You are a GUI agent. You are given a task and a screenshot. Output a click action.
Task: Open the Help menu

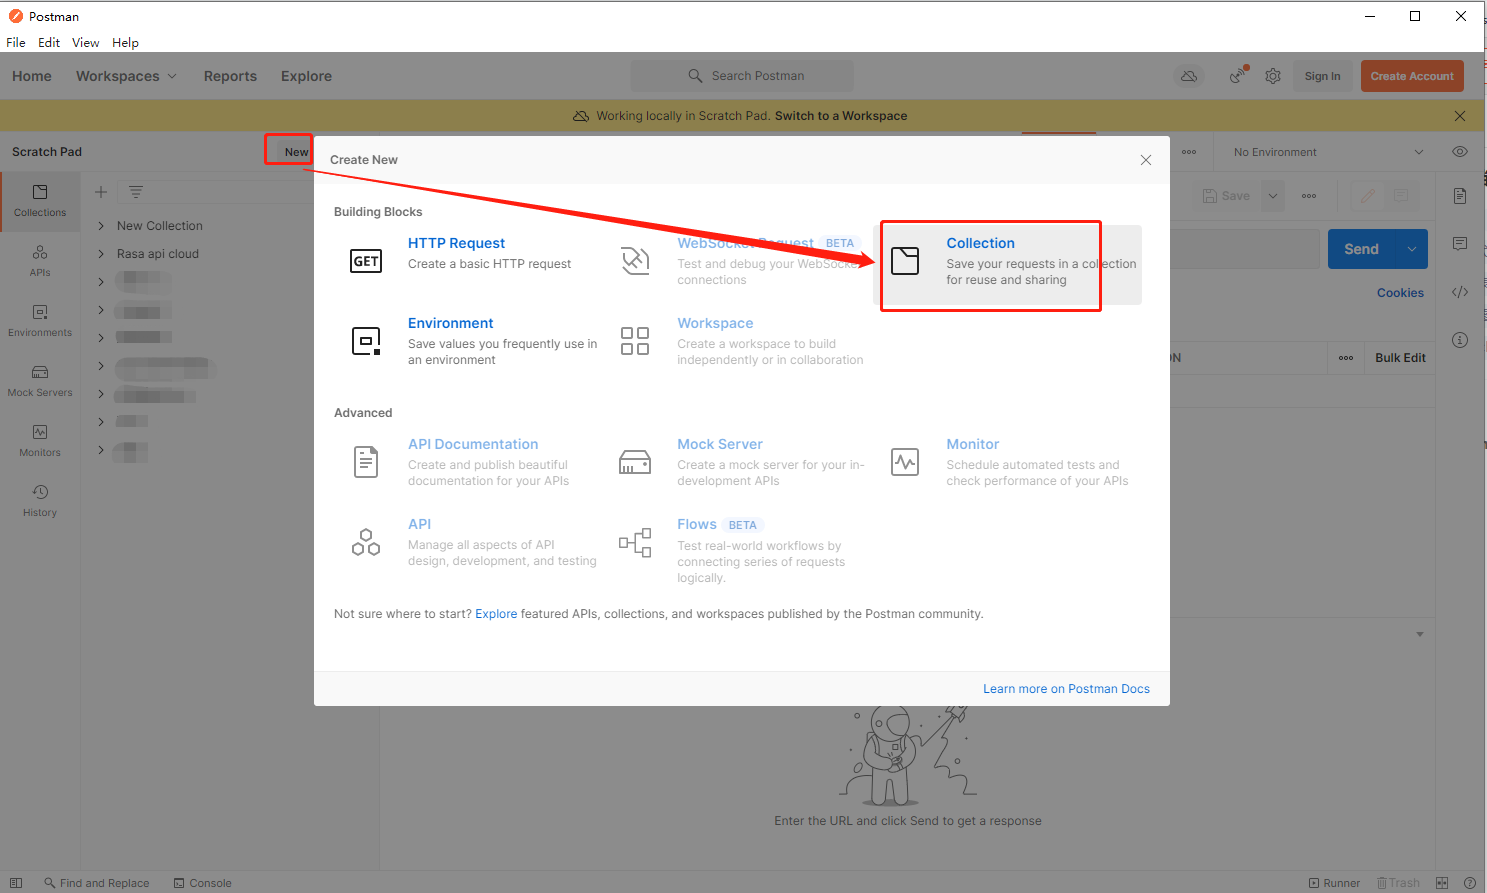[125, 42]
